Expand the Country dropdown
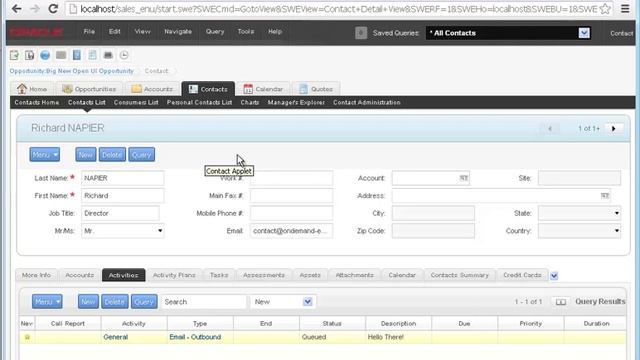The width and height of the screenshot is (640, 360). pyautogui.click(x=616, y=231)
